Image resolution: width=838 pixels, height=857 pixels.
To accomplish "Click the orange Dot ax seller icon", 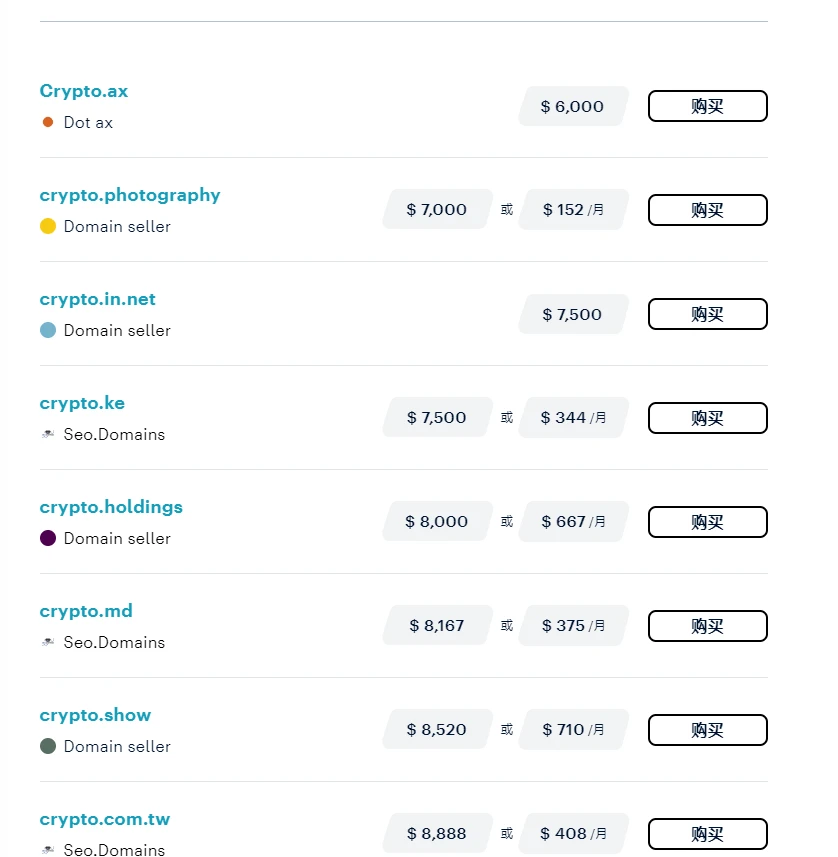I will click(x=48, y=122).
